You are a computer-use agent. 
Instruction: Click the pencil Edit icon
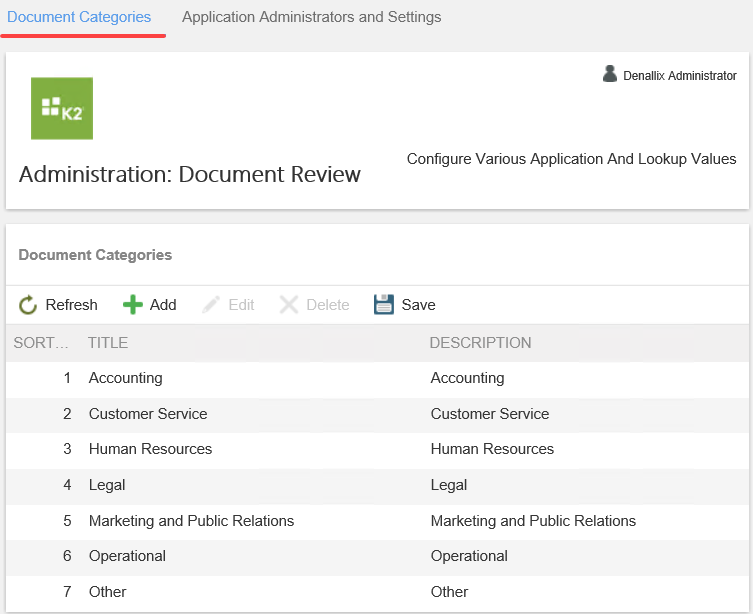(x=211, y=305)
